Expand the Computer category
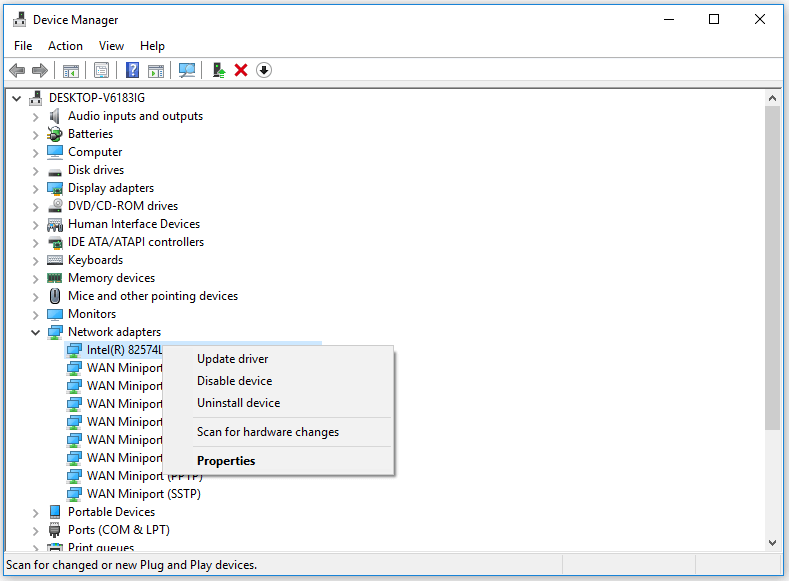The image size is (789, 581). [35, 153]
